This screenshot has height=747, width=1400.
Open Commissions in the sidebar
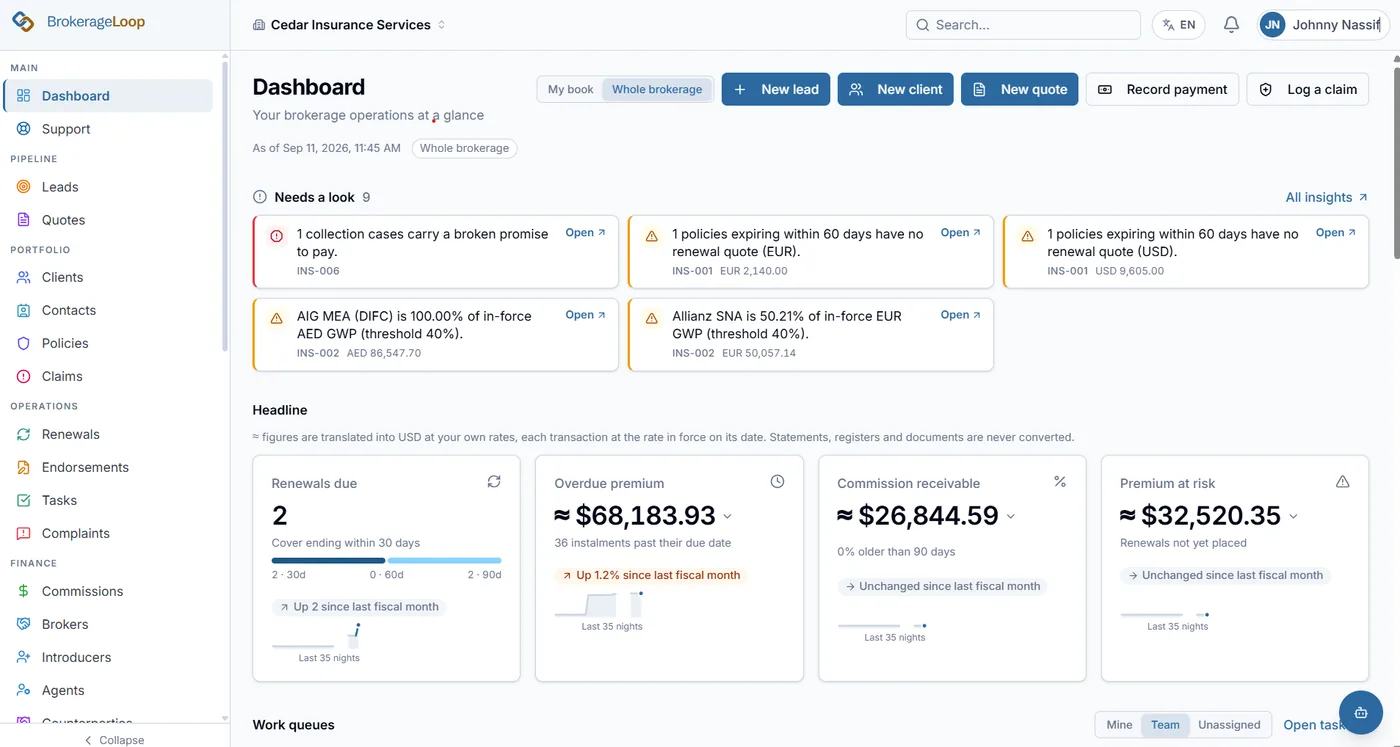click(108, 591)
